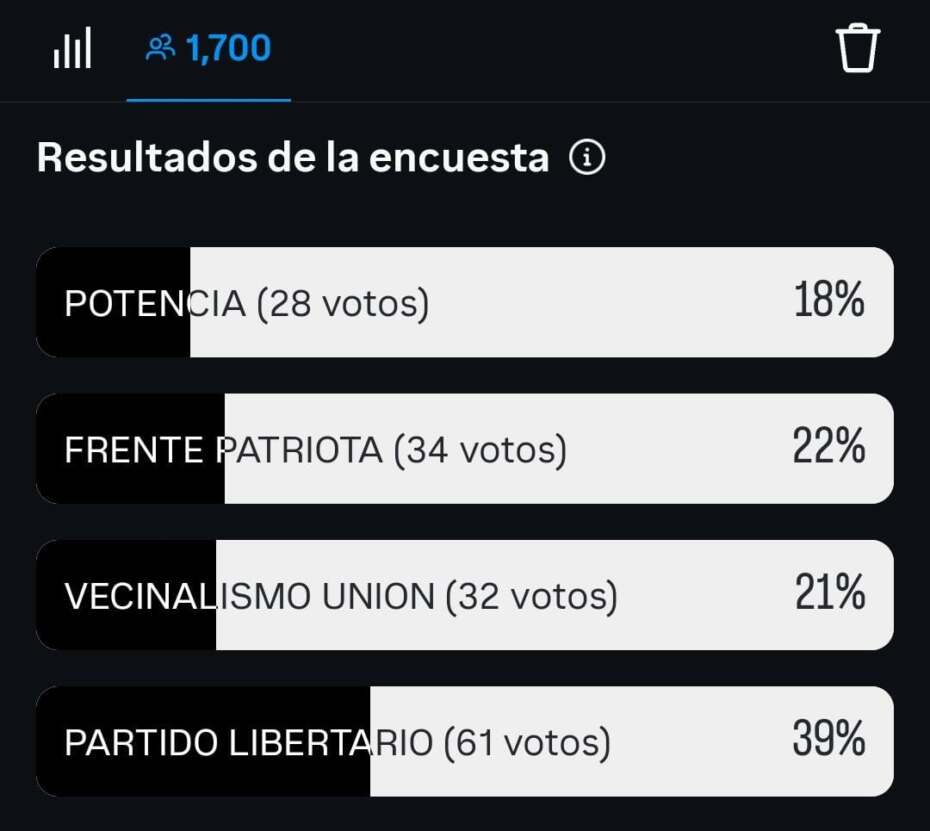Click the blue underline of the active tab
Screen dimensions: 930x831
pos(208,100)
